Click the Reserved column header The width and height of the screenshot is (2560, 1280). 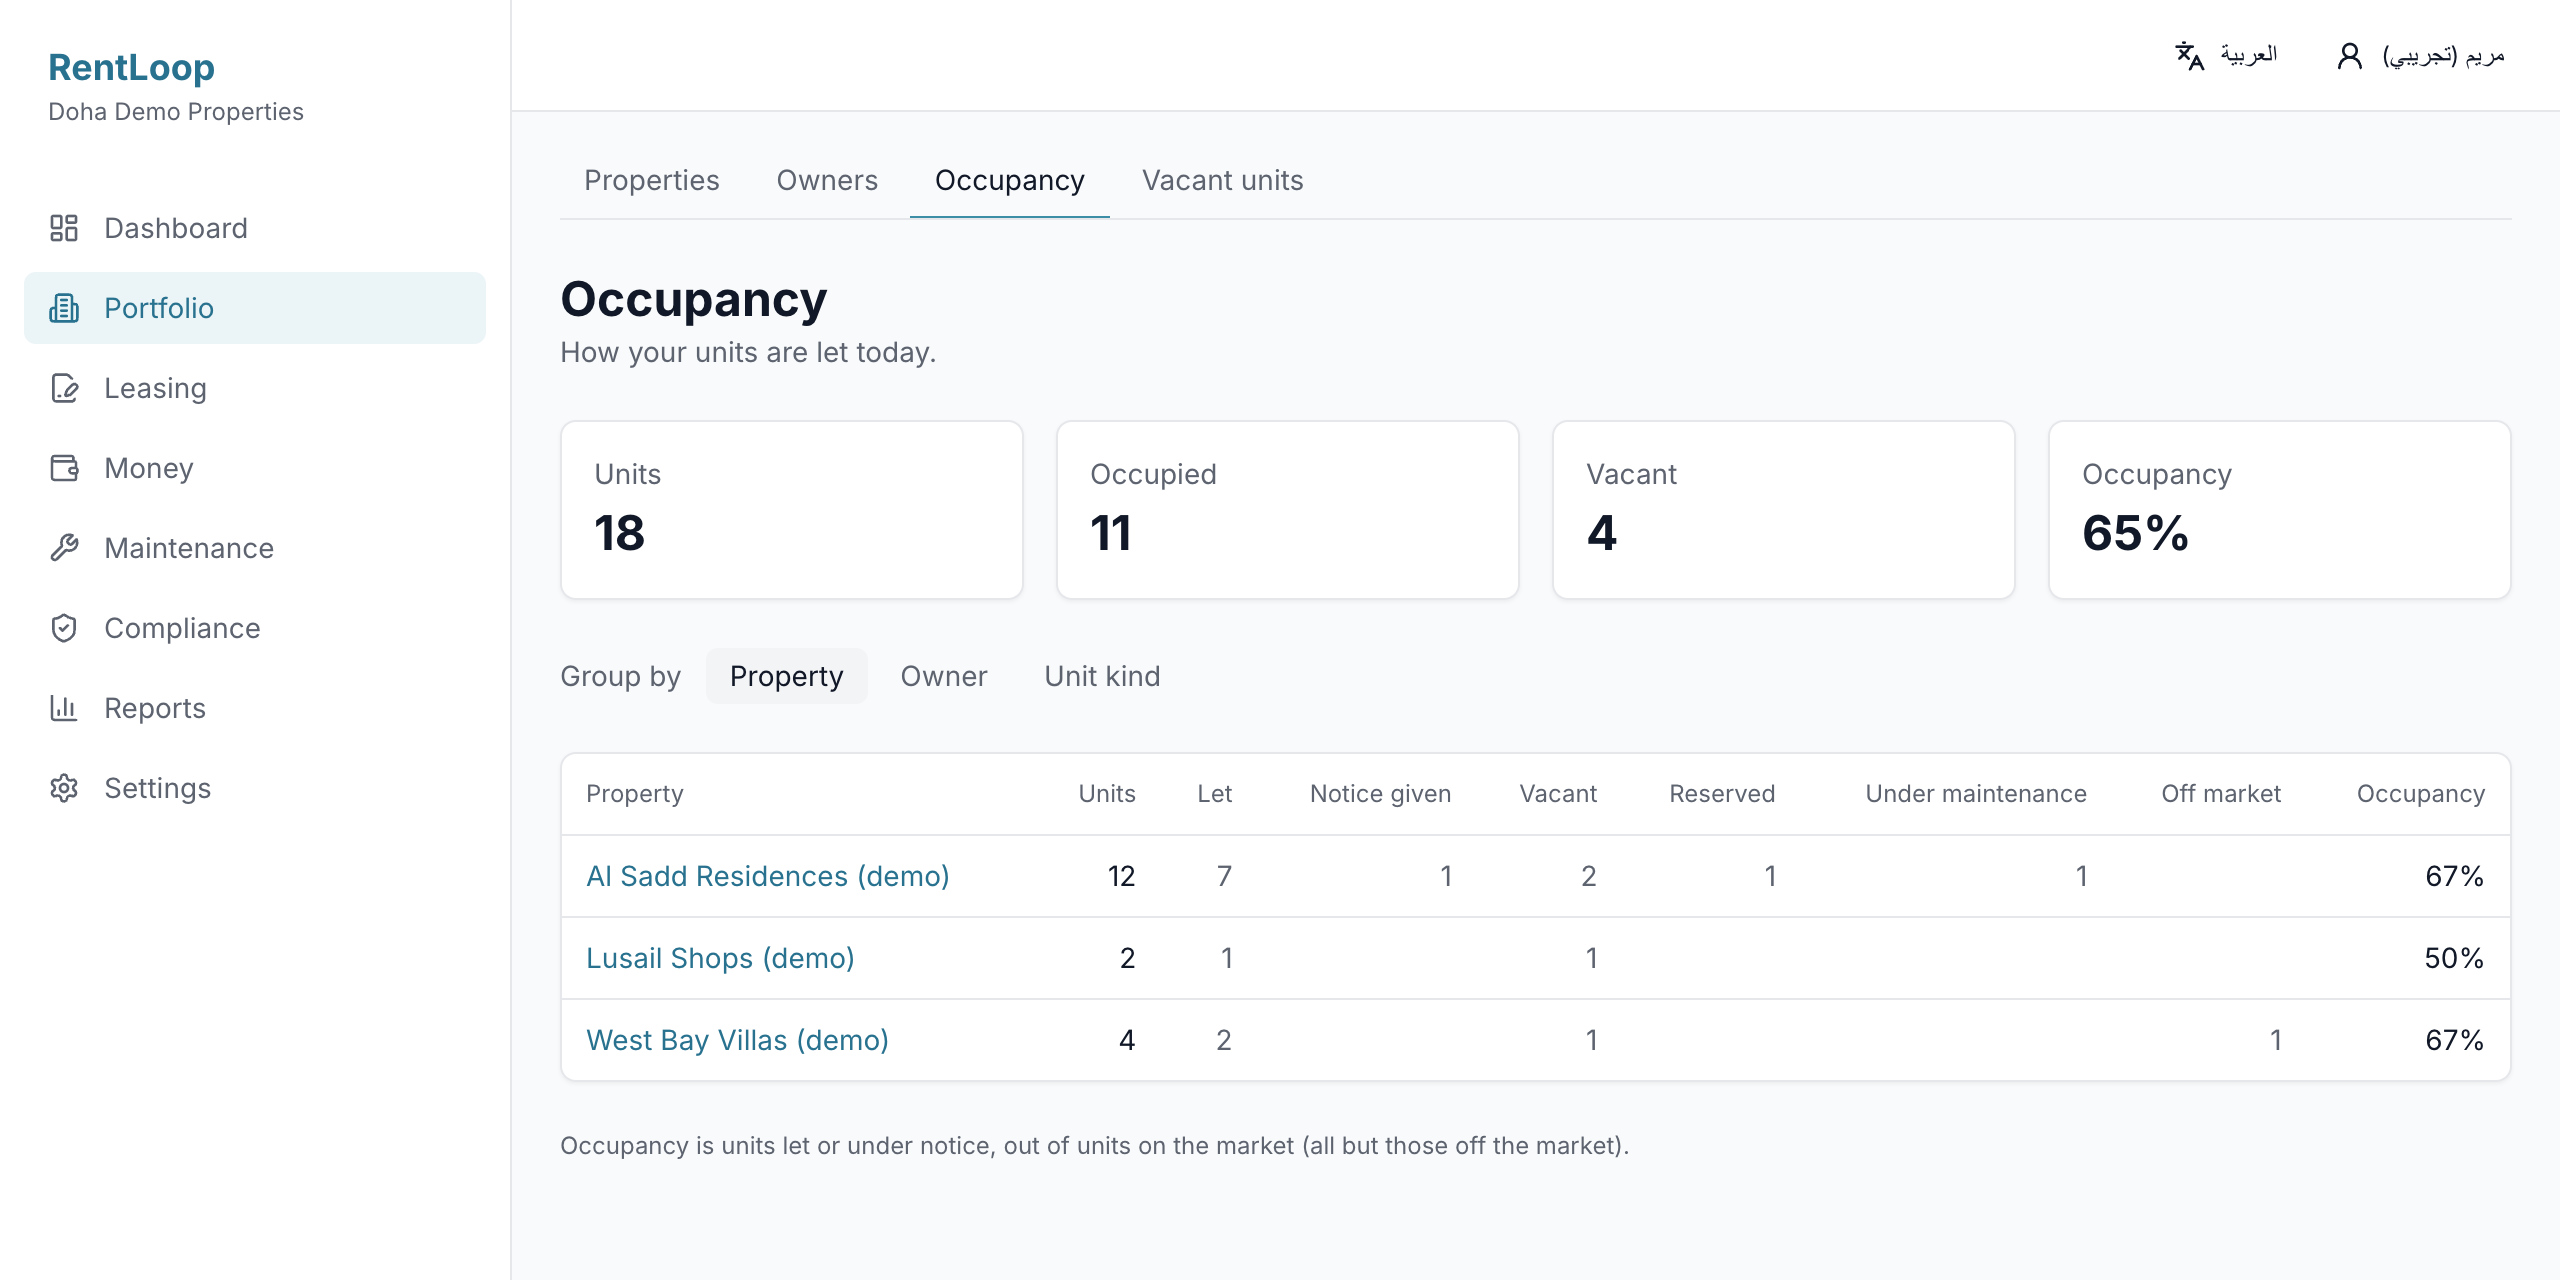[x=1722, y=794]
